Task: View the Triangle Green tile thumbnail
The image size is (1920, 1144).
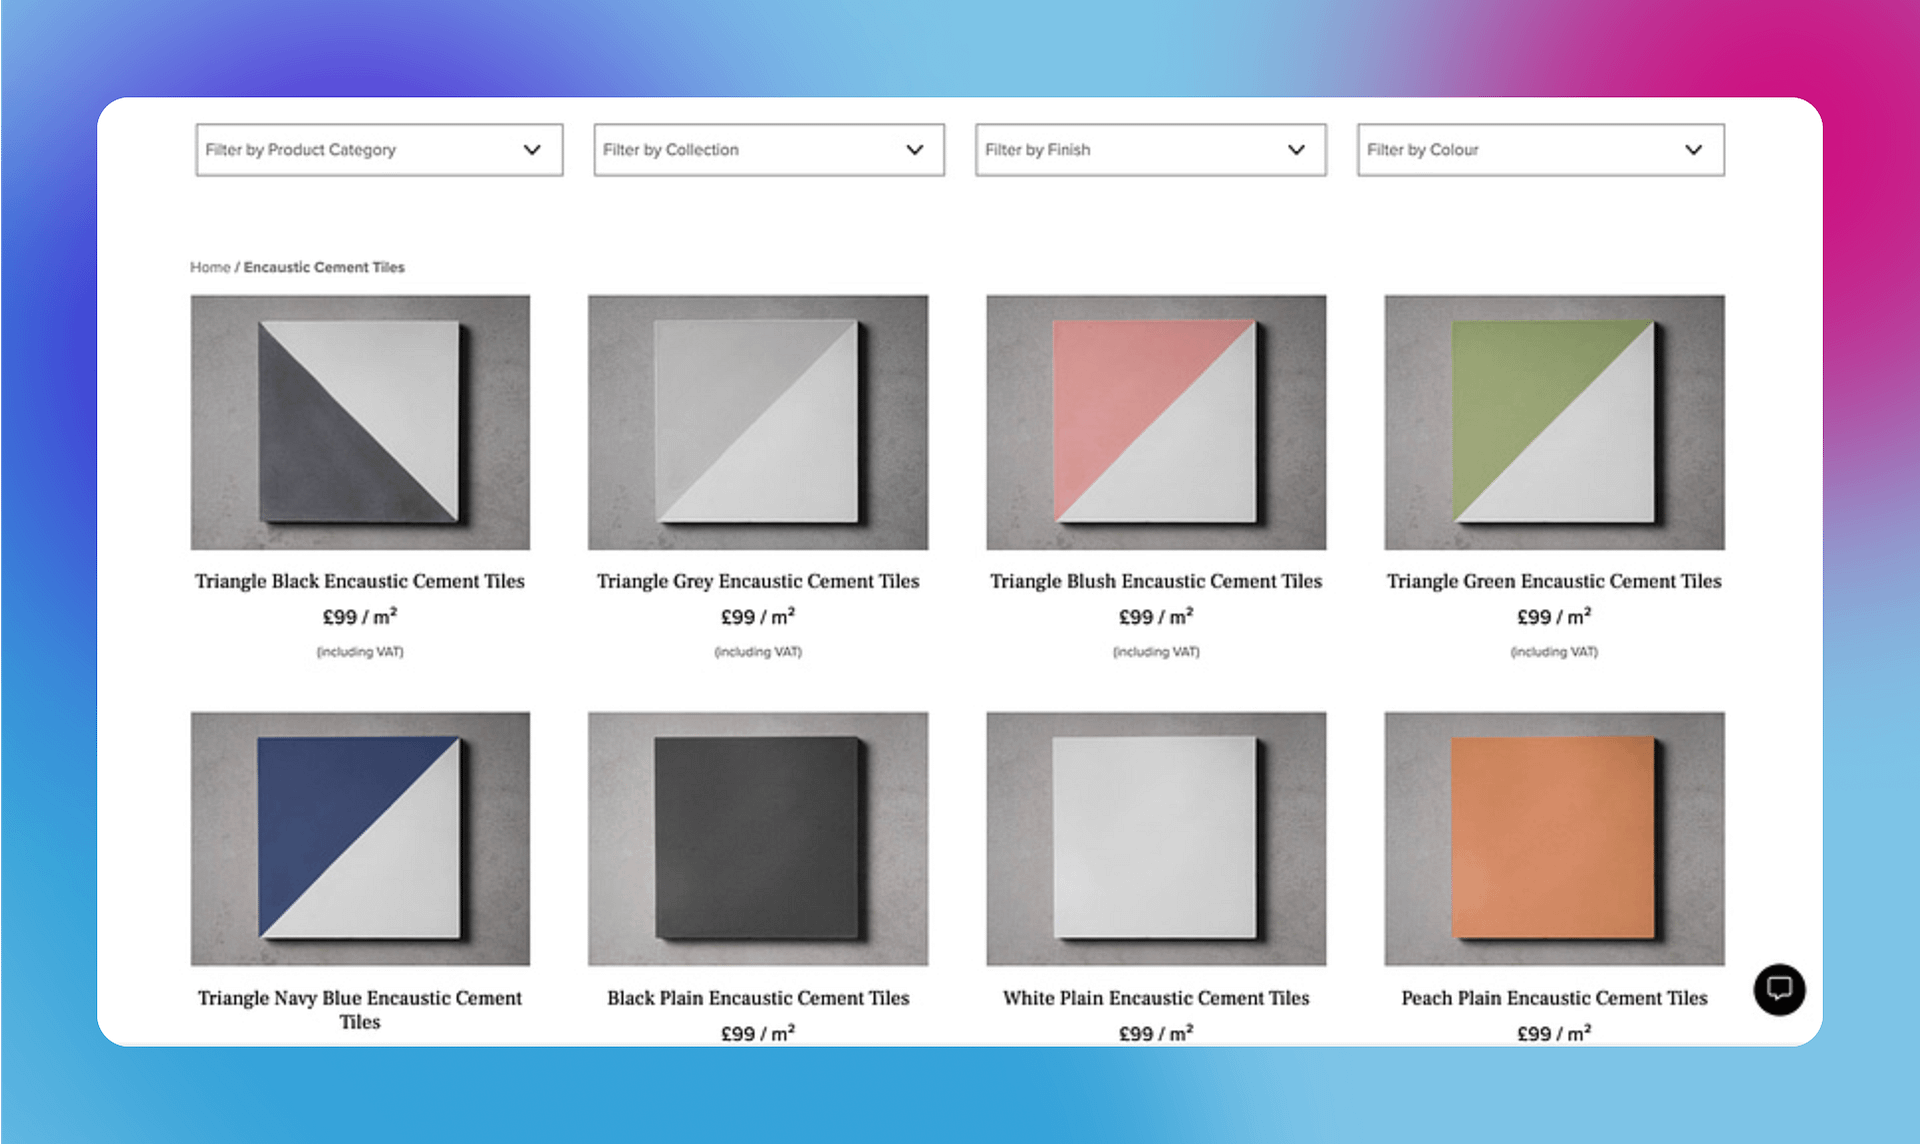Action: 1554,421
